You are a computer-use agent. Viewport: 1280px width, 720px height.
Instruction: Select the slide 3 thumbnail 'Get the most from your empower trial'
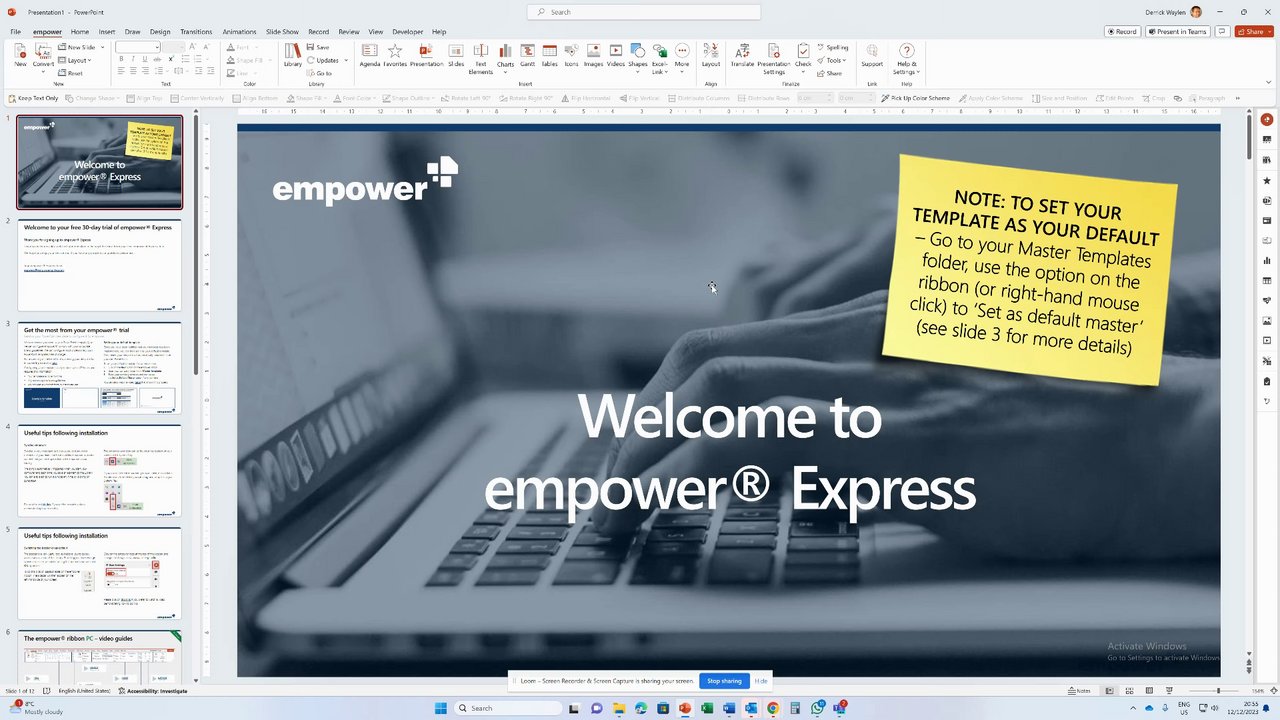(x=99, y=367)
